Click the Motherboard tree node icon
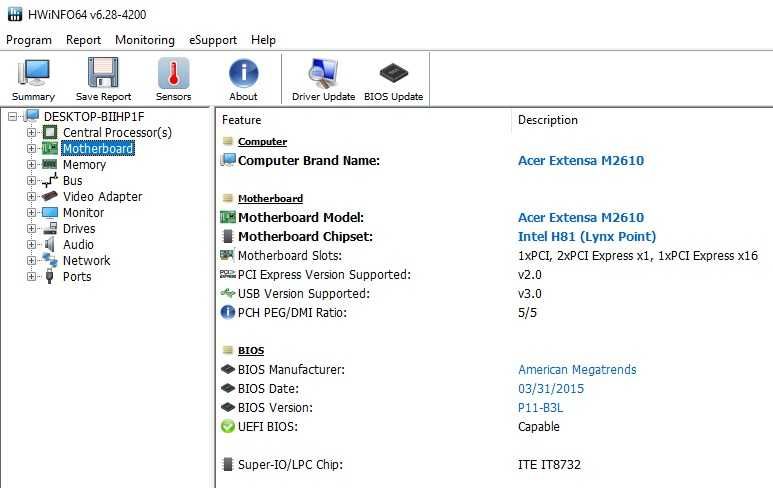Viewport: 773px width, 488px height. (x=50, y=148)
